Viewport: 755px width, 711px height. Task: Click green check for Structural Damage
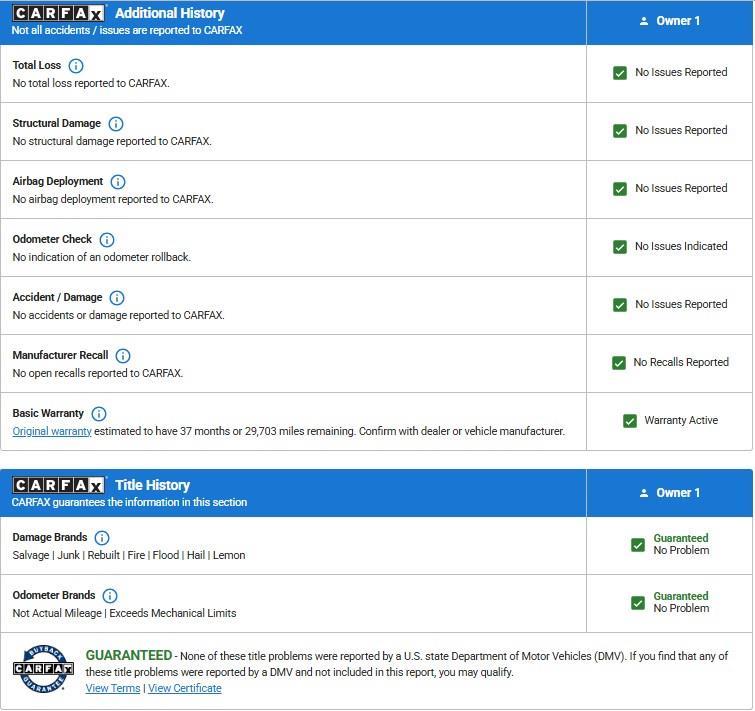(620, 131)
